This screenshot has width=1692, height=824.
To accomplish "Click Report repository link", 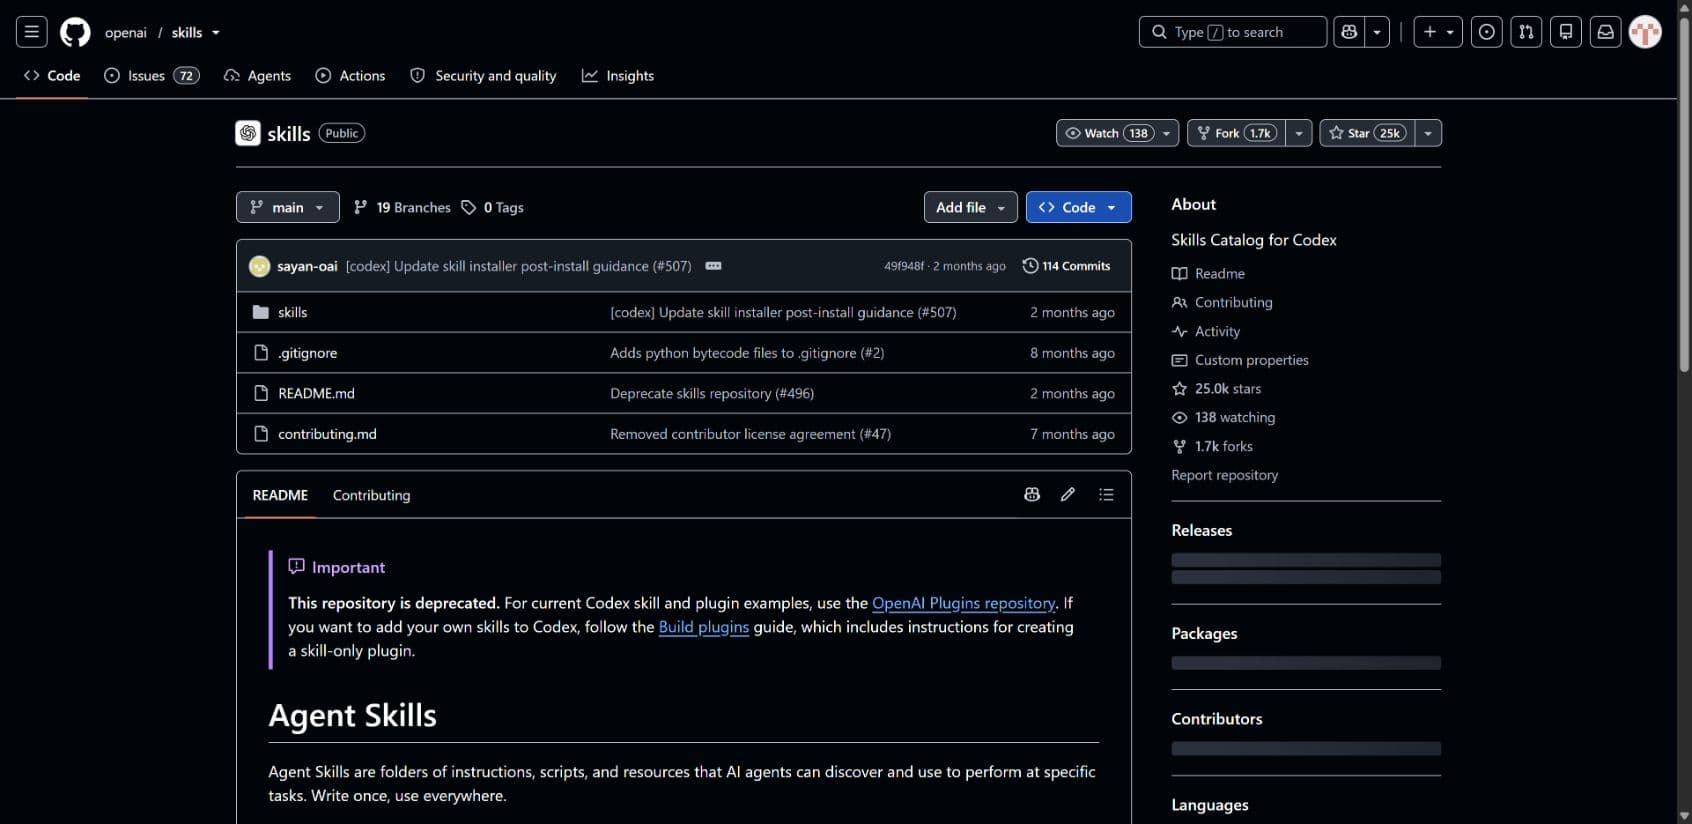I will pos(1224,475).
